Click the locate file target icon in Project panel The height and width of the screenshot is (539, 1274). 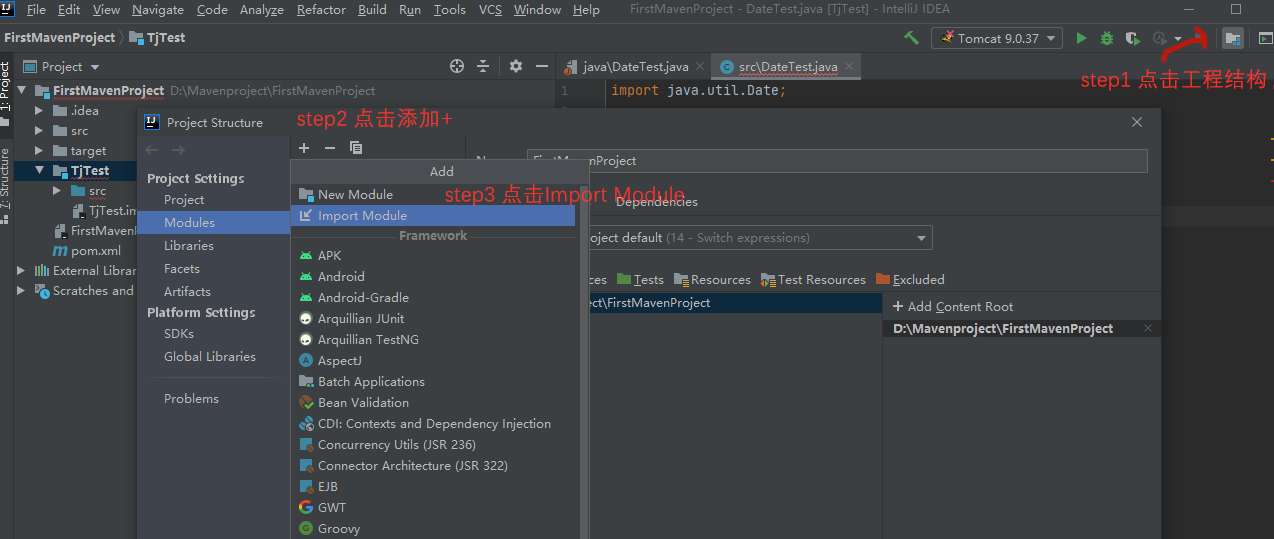(457, 66)
